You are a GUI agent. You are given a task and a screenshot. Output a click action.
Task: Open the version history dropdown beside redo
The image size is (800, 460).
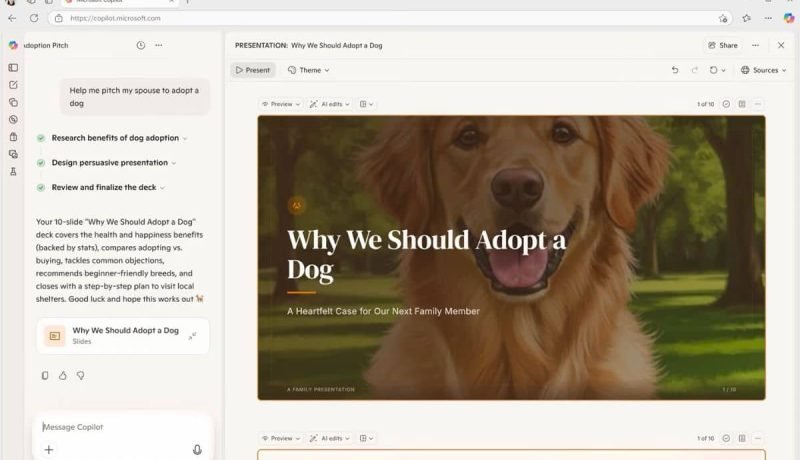click(x=717, y=70)
